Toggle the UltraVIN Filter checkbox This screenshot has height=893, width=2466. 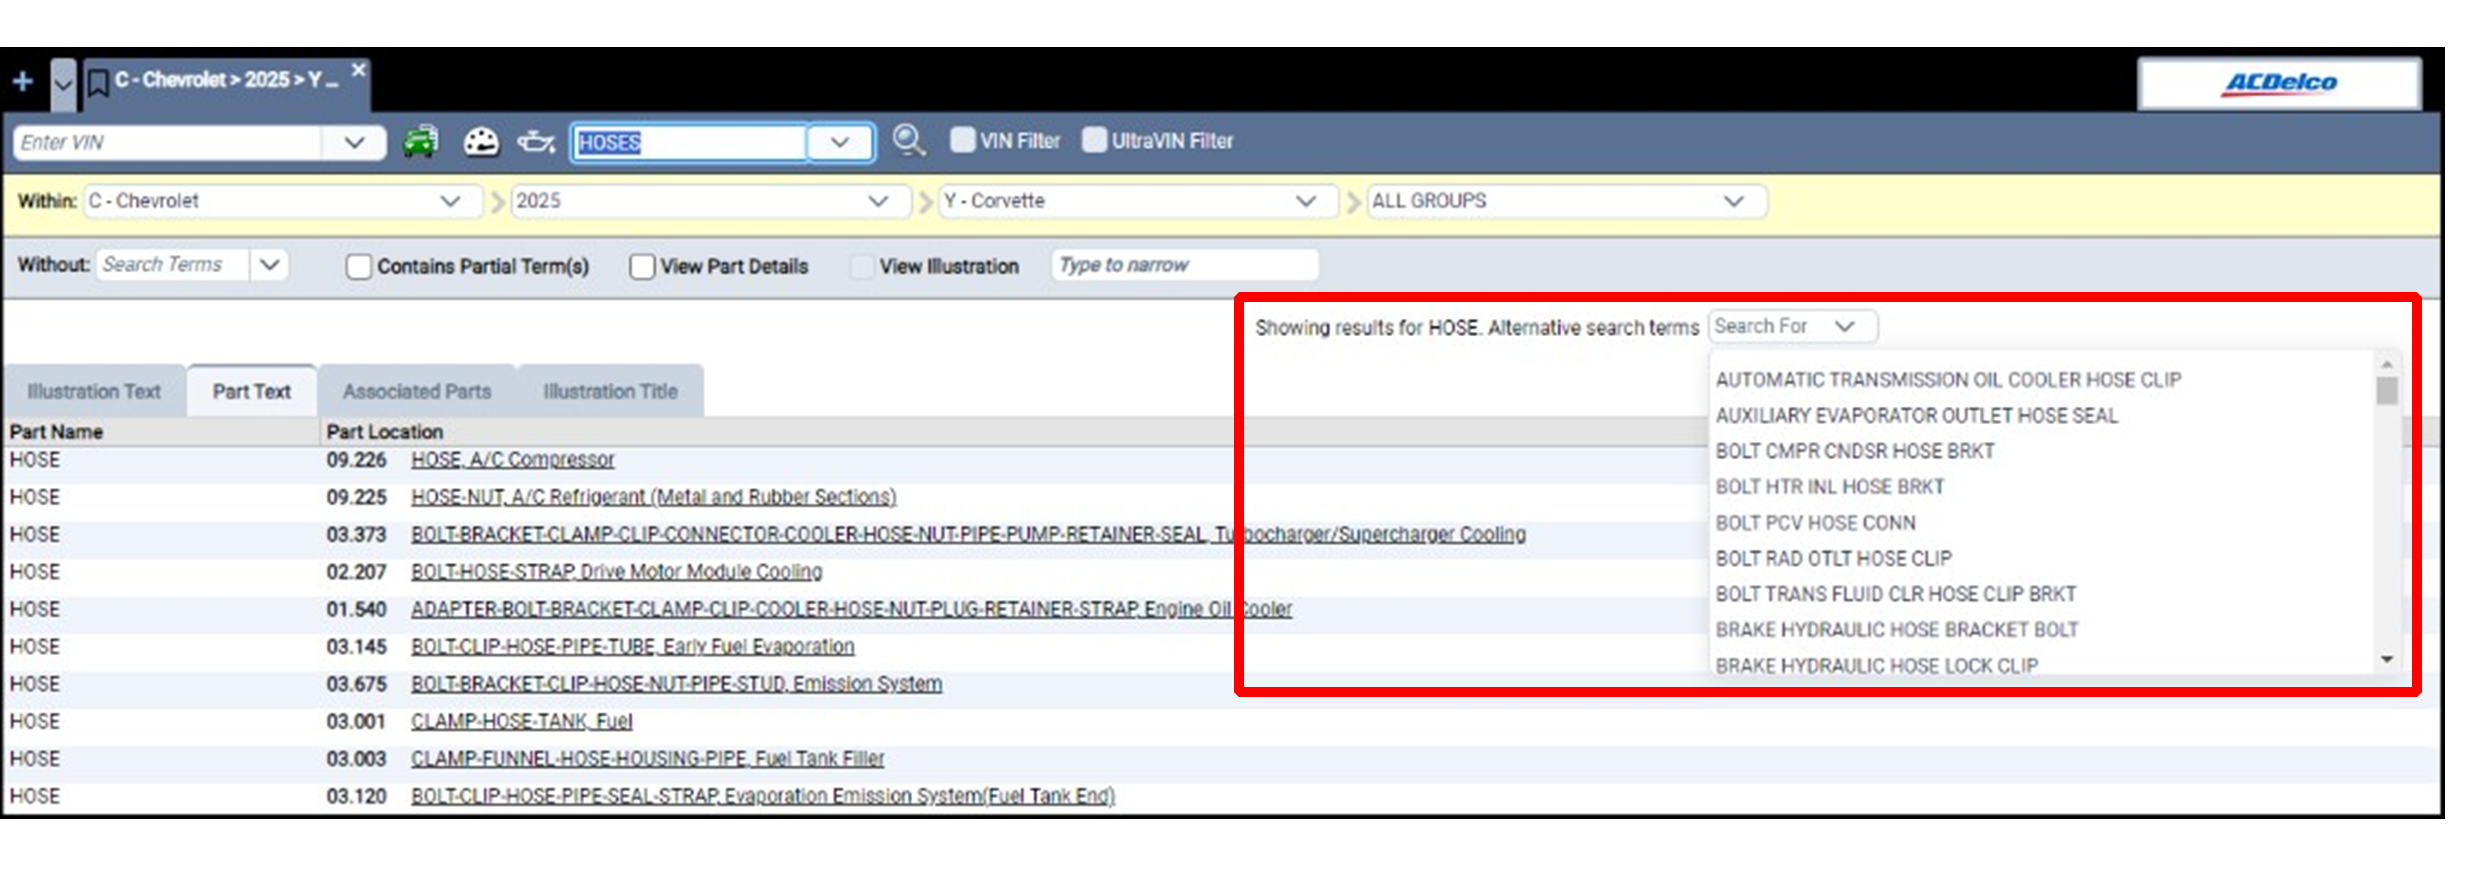point(1094,140)
